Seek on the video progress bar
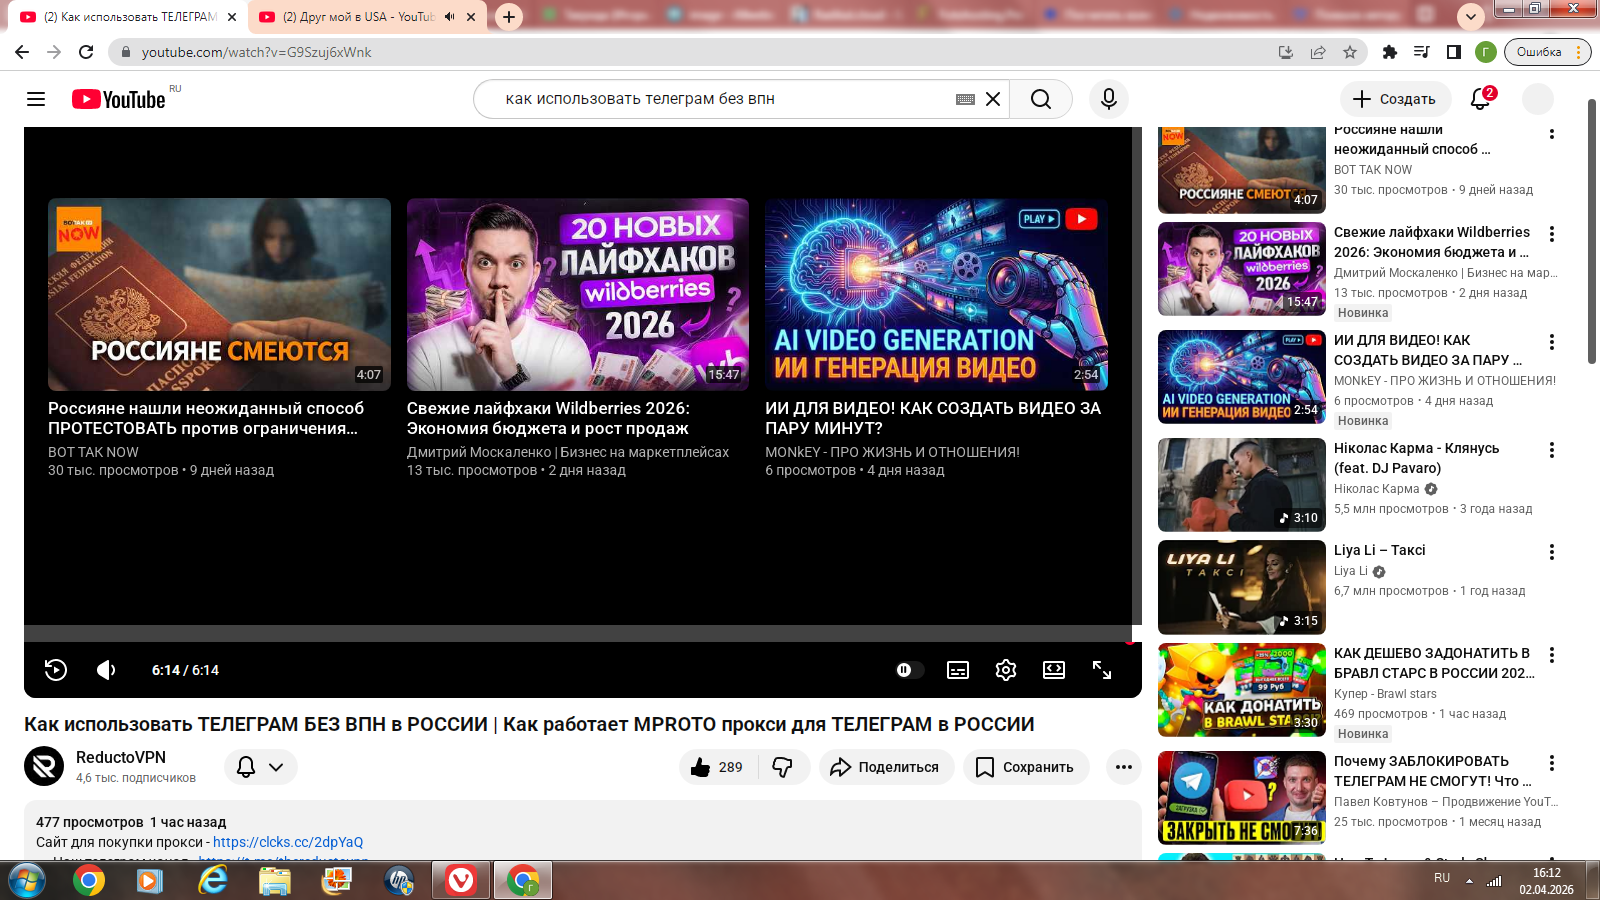Image resolution: width=1600 pixels, height=900 pixels. point(578,634)
